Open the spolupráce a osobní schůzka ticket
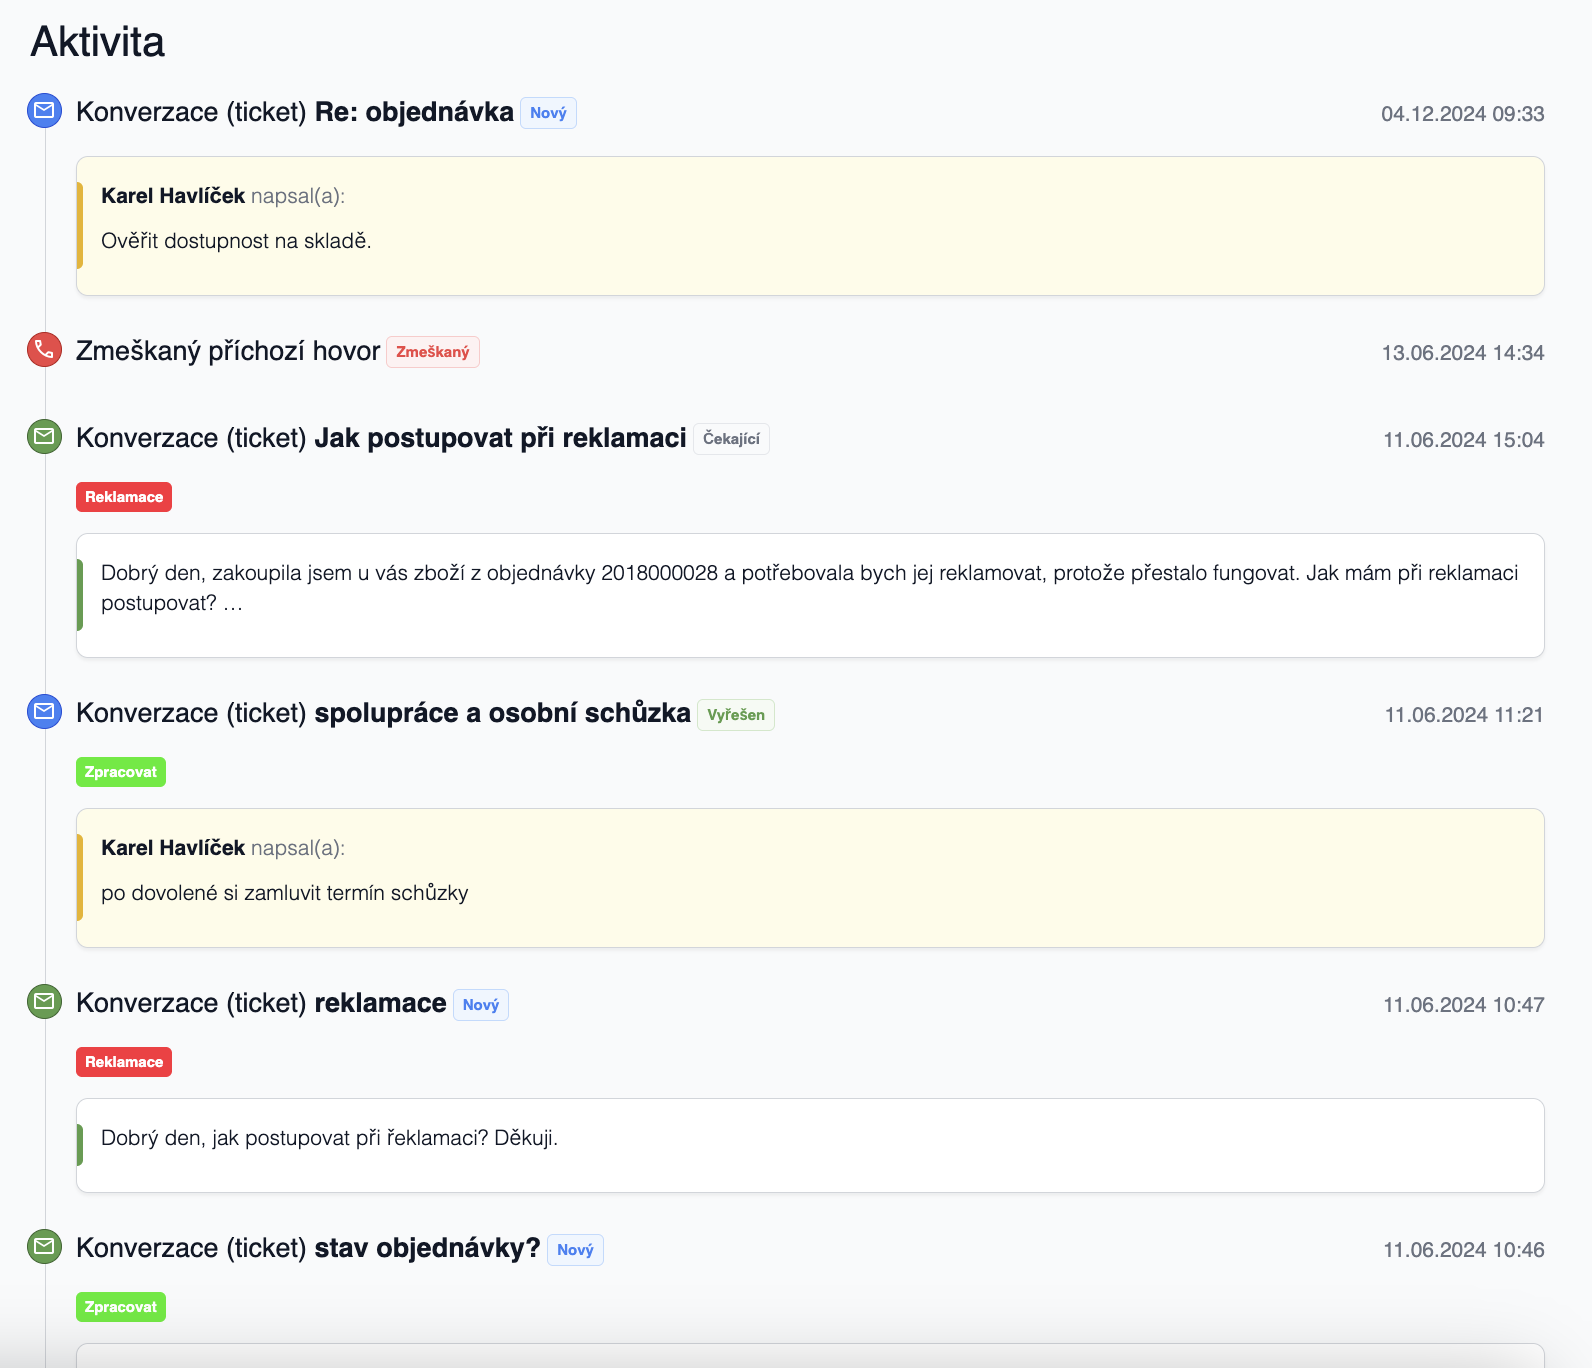 [502, 713]
